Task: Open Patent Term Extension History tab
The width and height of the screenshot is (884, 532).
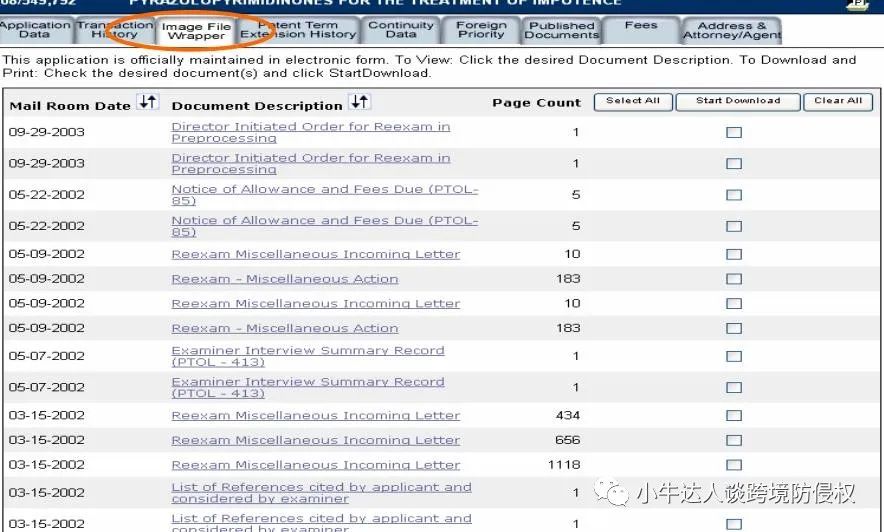Action: point(298,30)
